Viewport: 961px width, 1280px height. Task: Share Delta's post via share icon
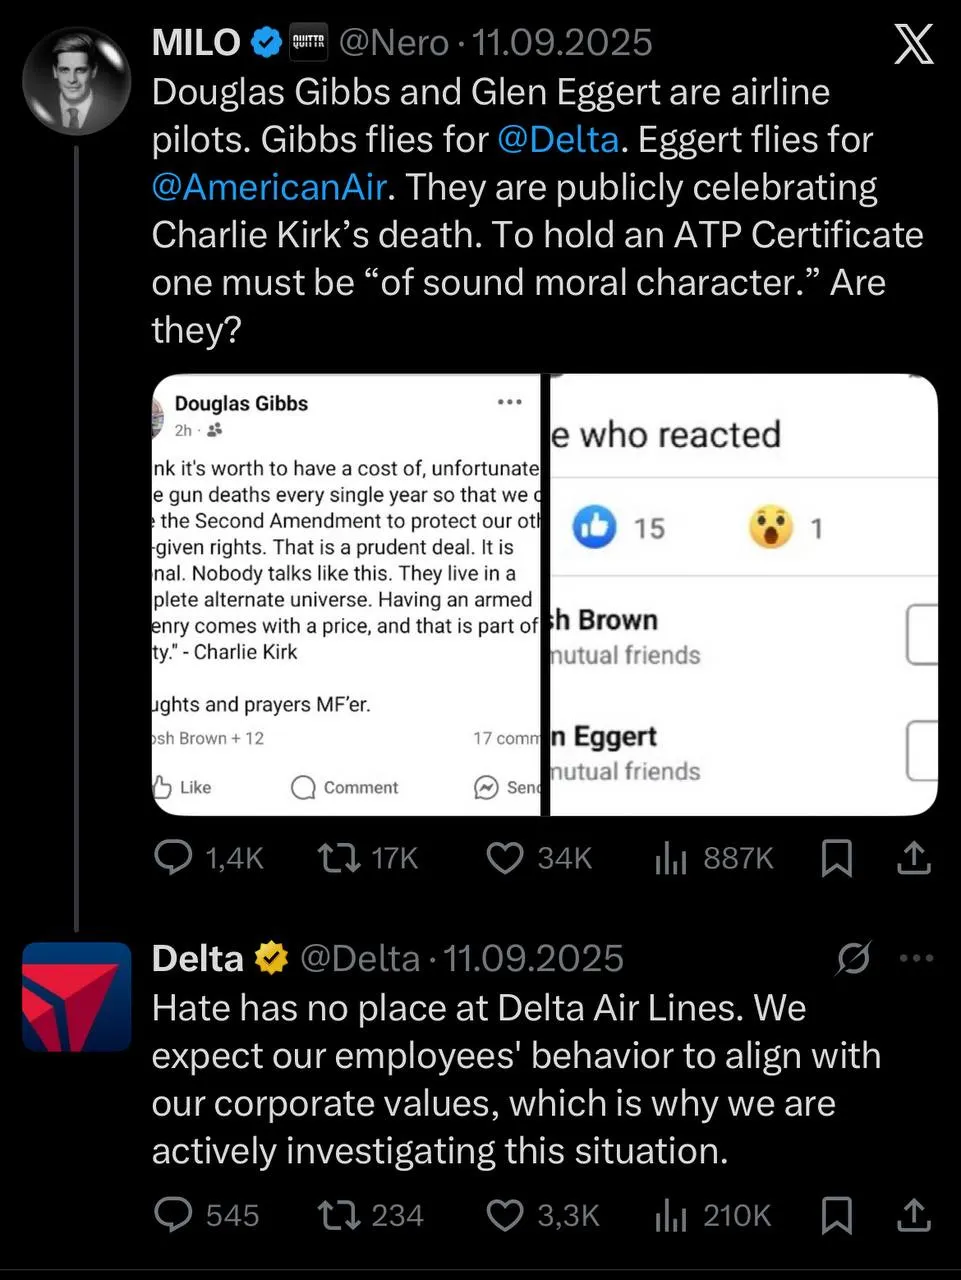coord(913,1214)
